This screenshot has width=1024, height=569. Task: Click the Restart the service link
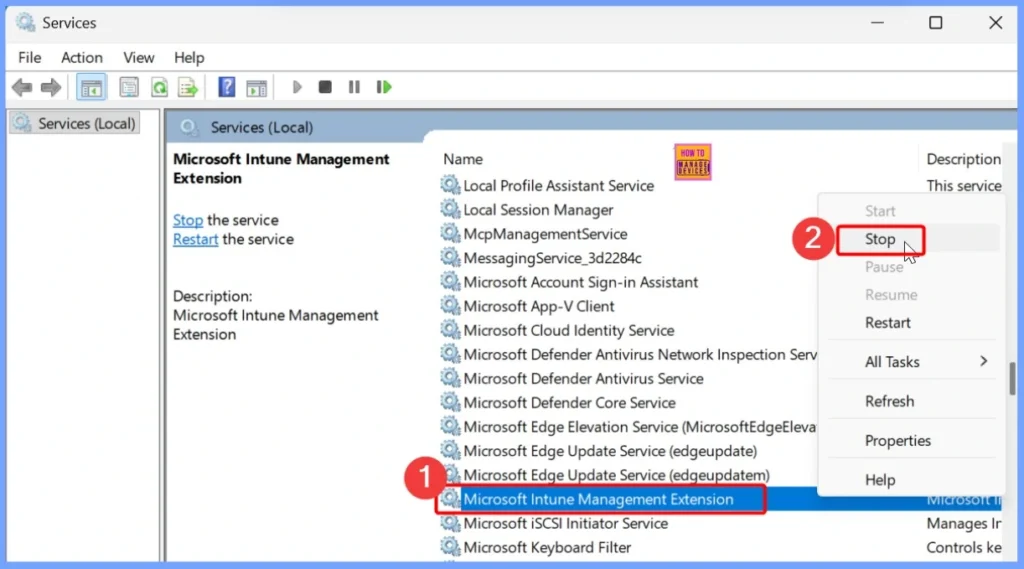[195, 240]
